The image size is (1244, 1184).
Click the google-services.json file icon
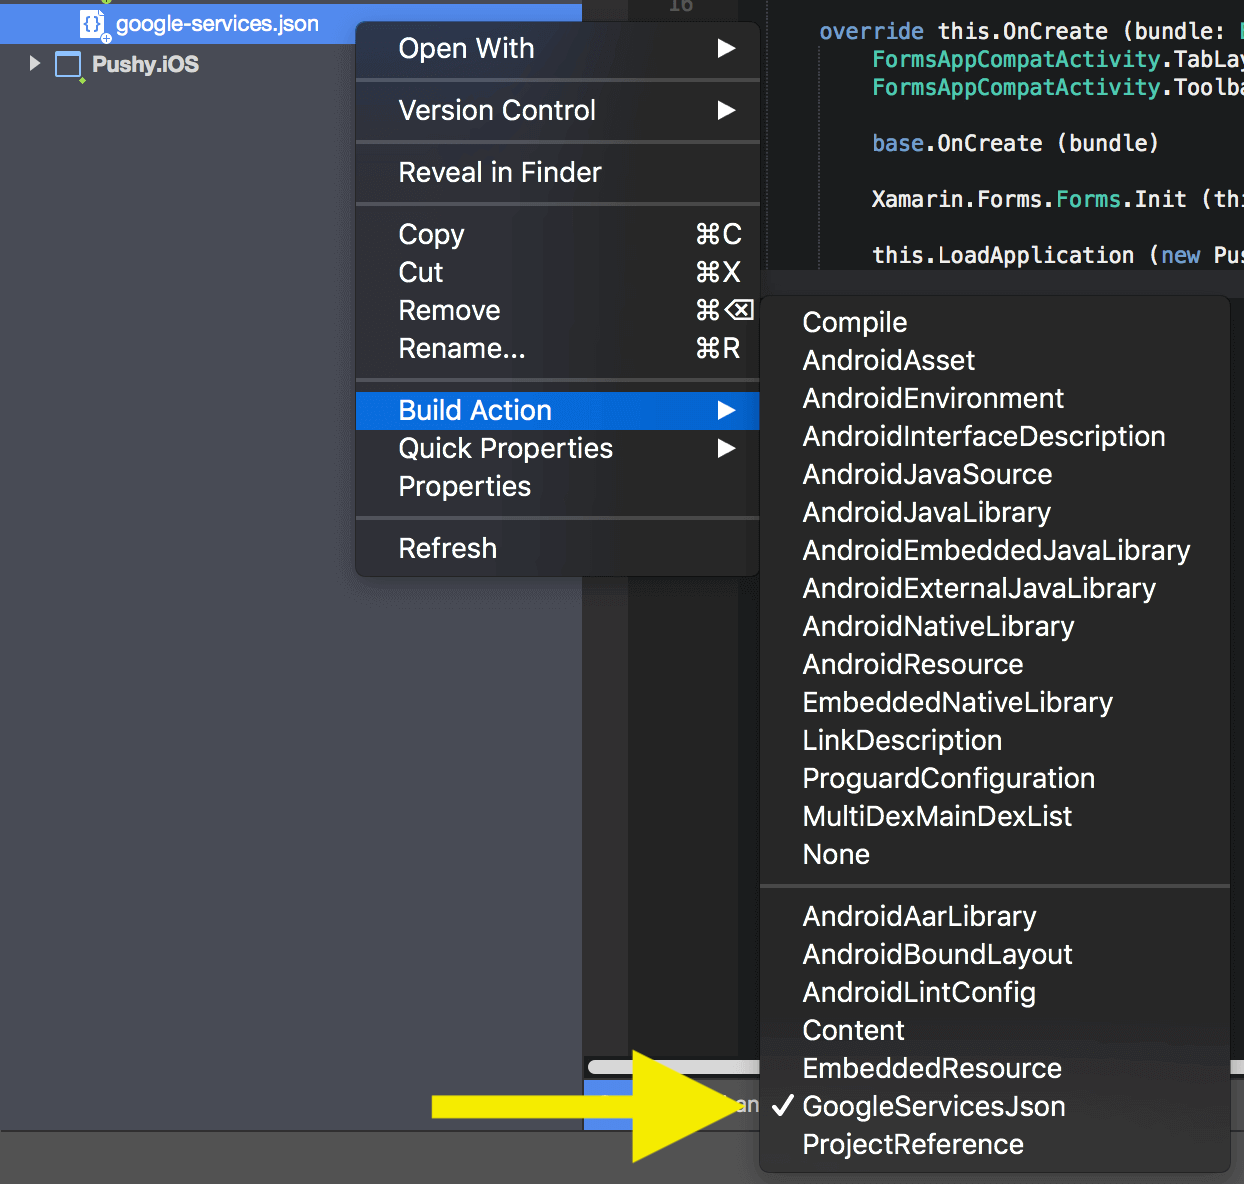click(92, 24)
